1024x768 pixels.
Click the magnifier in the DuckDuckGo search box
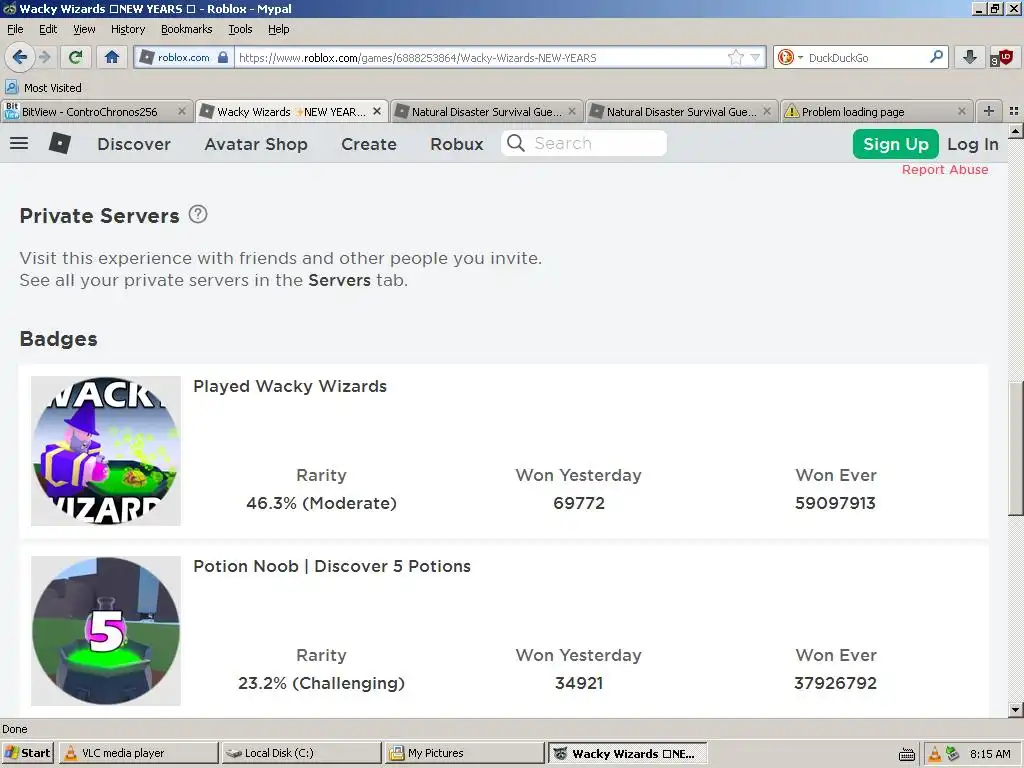click(936, 57)
